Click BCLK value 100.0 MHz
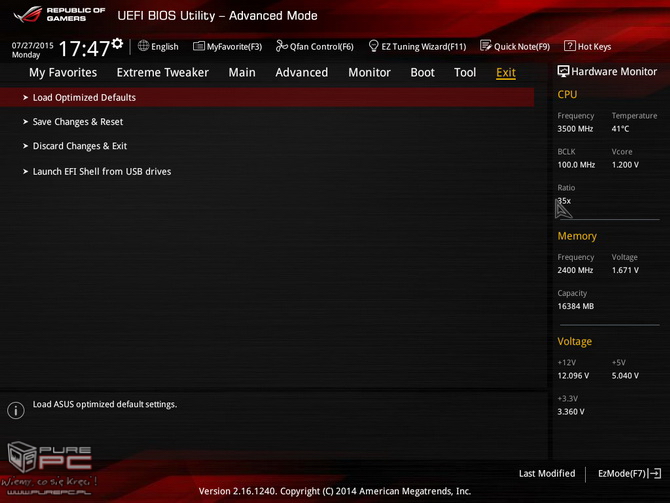Viewport: 670px width, 503px height. pos(576,165)
